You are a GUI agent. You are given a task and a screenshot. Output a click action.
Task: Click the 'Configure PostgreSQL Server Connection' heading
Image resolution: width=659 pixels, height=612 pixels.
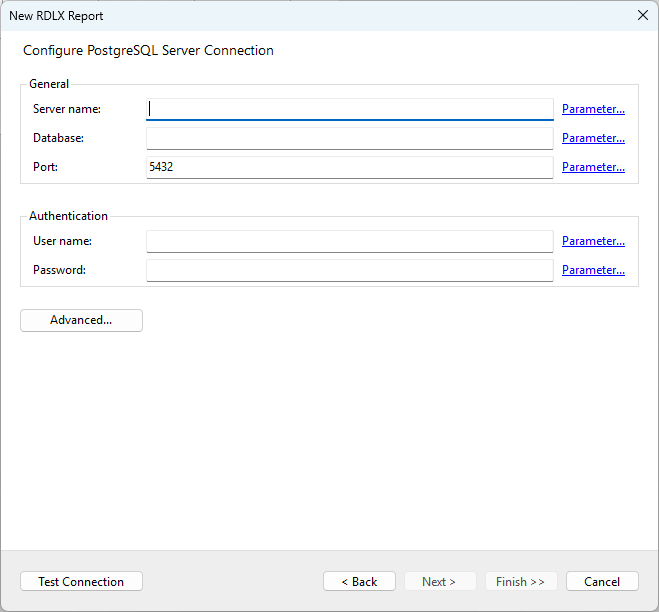click(148, 50)
